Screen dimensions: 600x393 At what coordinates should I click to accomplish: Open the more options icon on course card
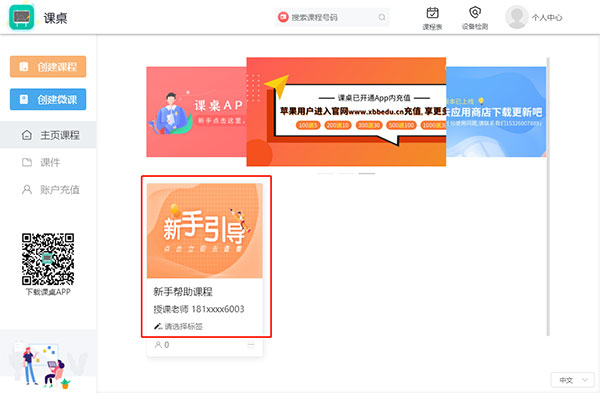251,345
